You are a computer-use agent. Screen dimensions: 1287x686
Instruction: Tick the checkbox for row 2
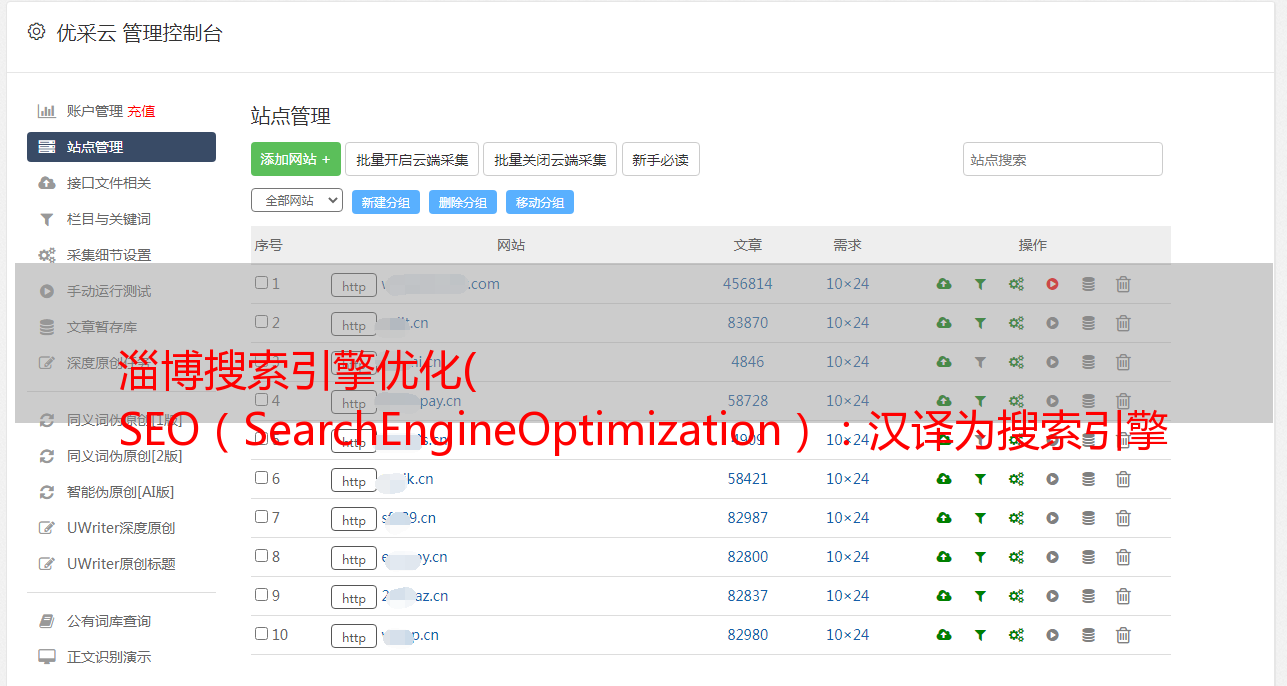261,322
